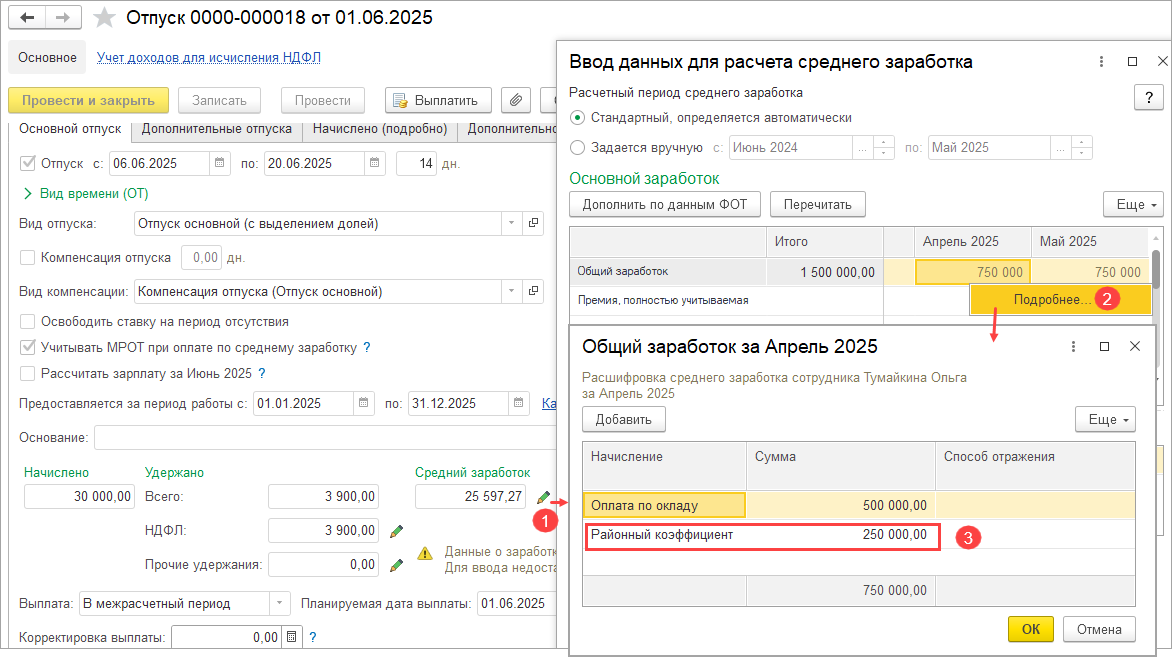Open kebab menu of Ввод данных window

[x=1101, y=61]
